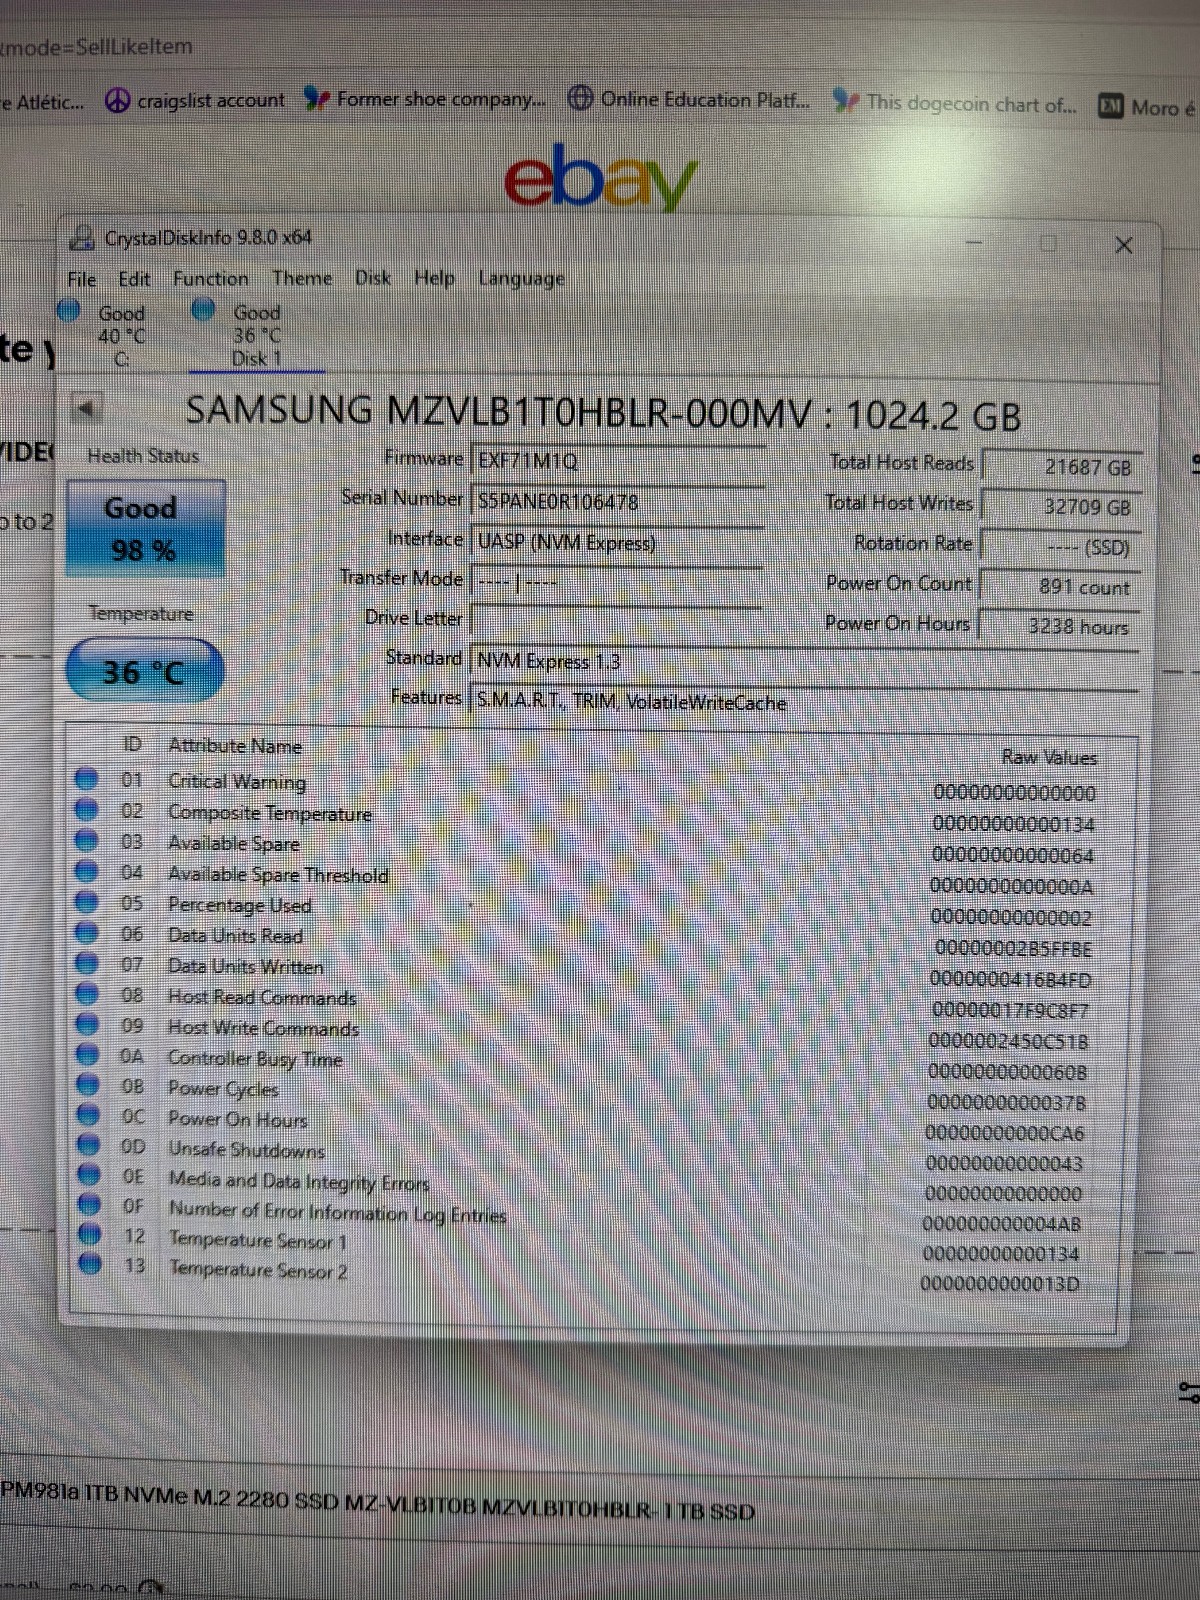Click the globe icon of Online Education bookmark
1200x1600 pixels.
[580, 98]
